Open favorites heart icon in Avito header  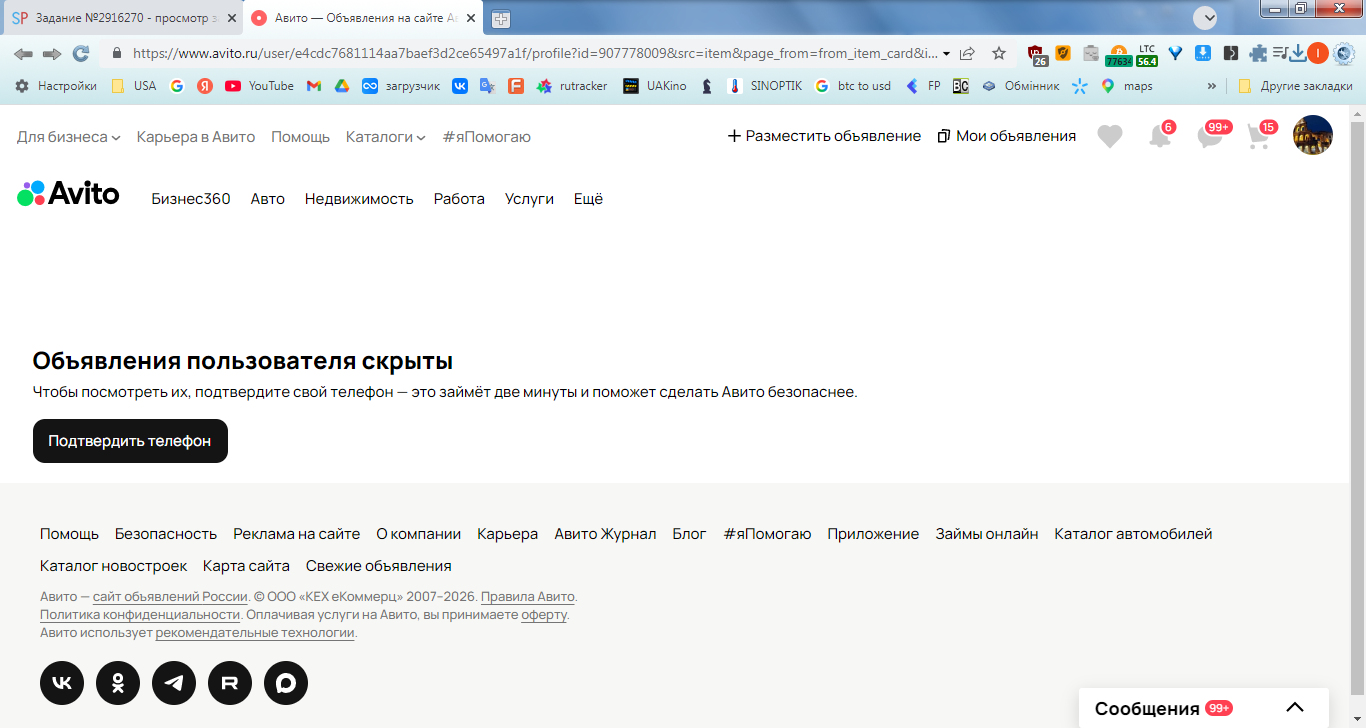tap(1110, 137)
